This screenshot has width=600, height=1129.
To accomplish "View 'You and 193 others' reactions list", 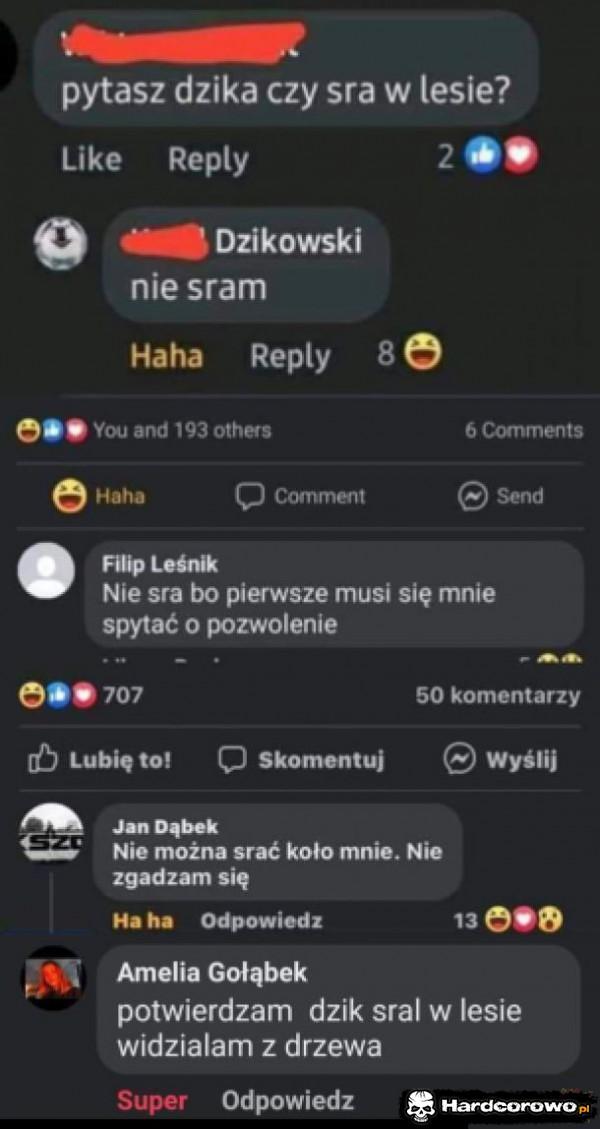I will point(182,431).
